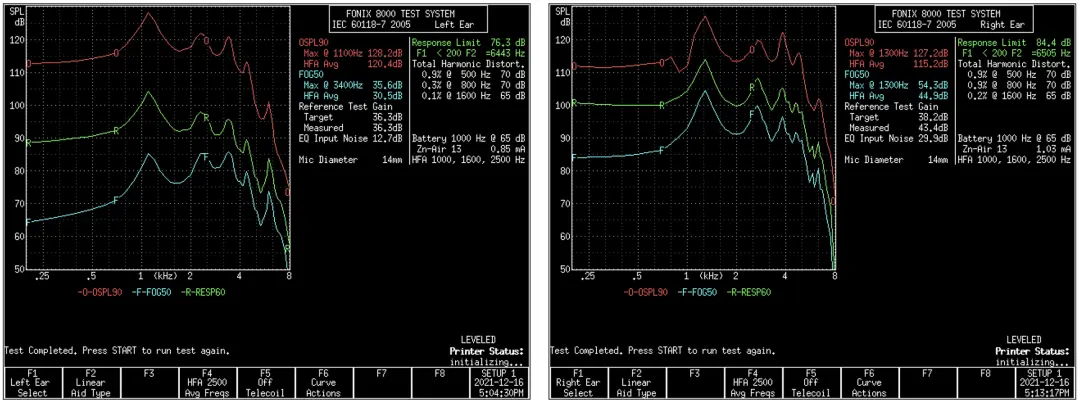Click red OSPL90 heading in left results panel
Viewport: 1080px width, 403px height.
click(x=314, y=43)
